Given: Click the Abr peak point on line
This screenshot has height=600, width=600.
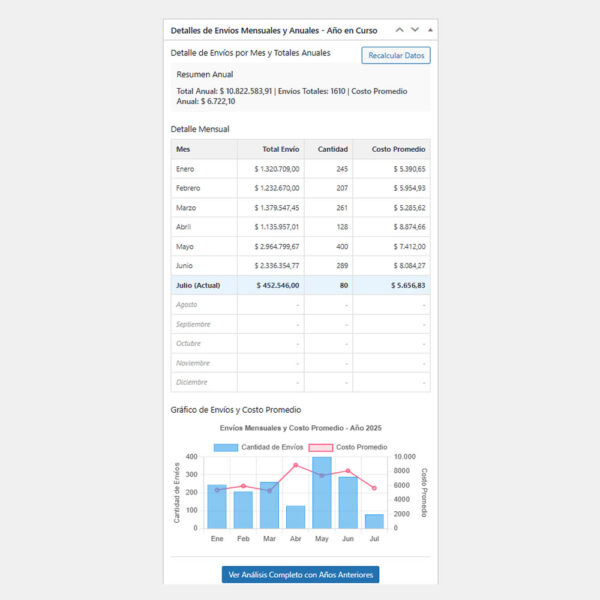Looking at the screenshot, I should 296,465.
